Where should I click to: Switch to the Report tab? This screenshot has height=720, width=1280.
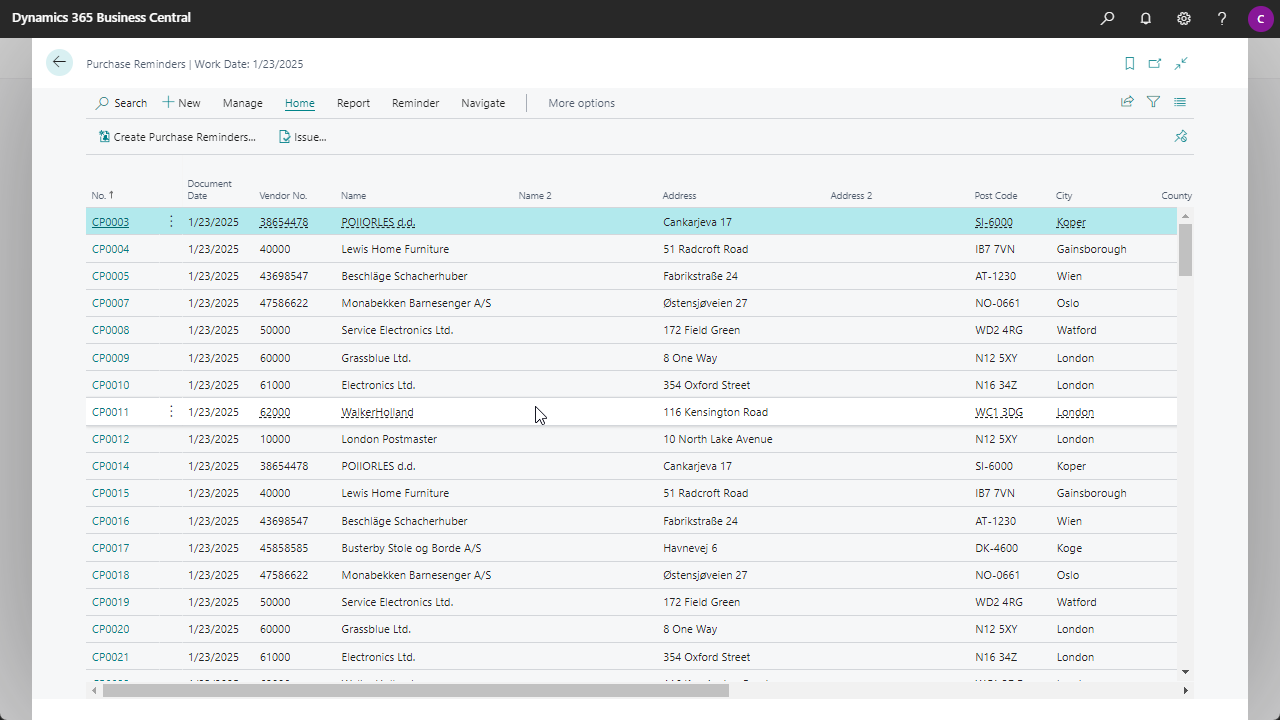pyautogui.click(x=353, y=103)
